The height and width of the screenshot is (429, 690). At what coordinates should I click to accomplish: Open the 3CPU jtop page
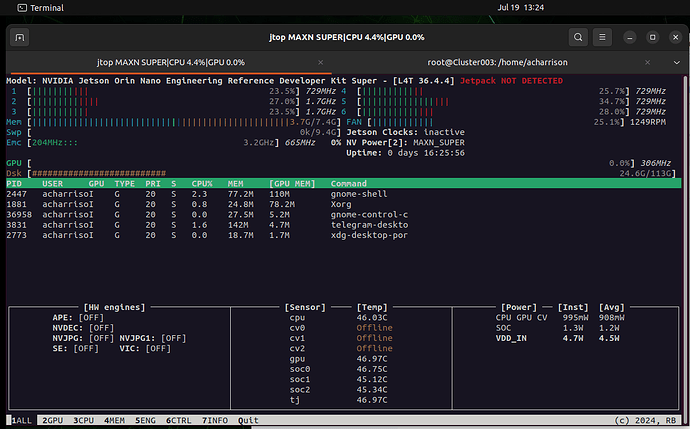click(x=84, y=420)
